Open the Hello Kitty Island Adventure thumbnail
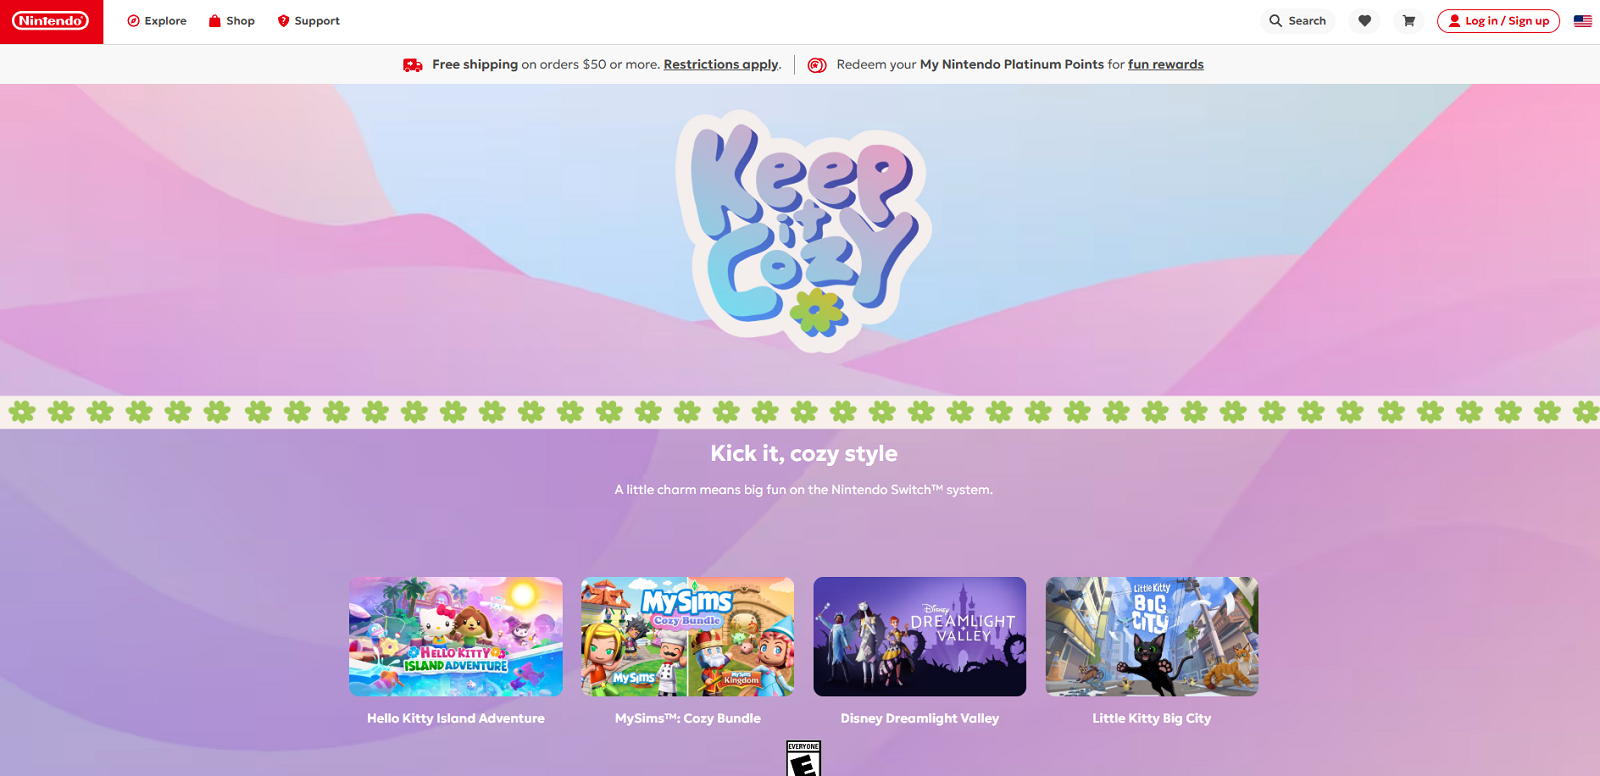This screenshot has height=776, width=1600. [456, 636]
